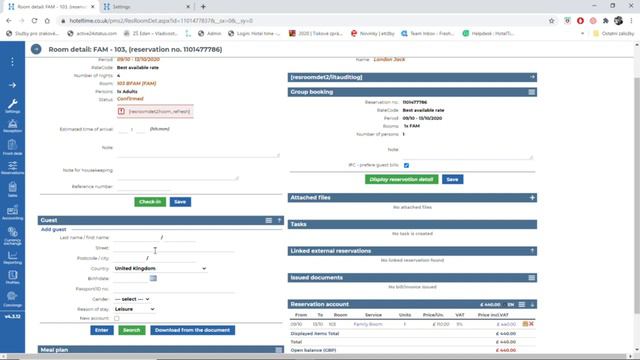The image size is (640, 360).
Task: Save the Group booking section
Action: click(x=452, y=180)
